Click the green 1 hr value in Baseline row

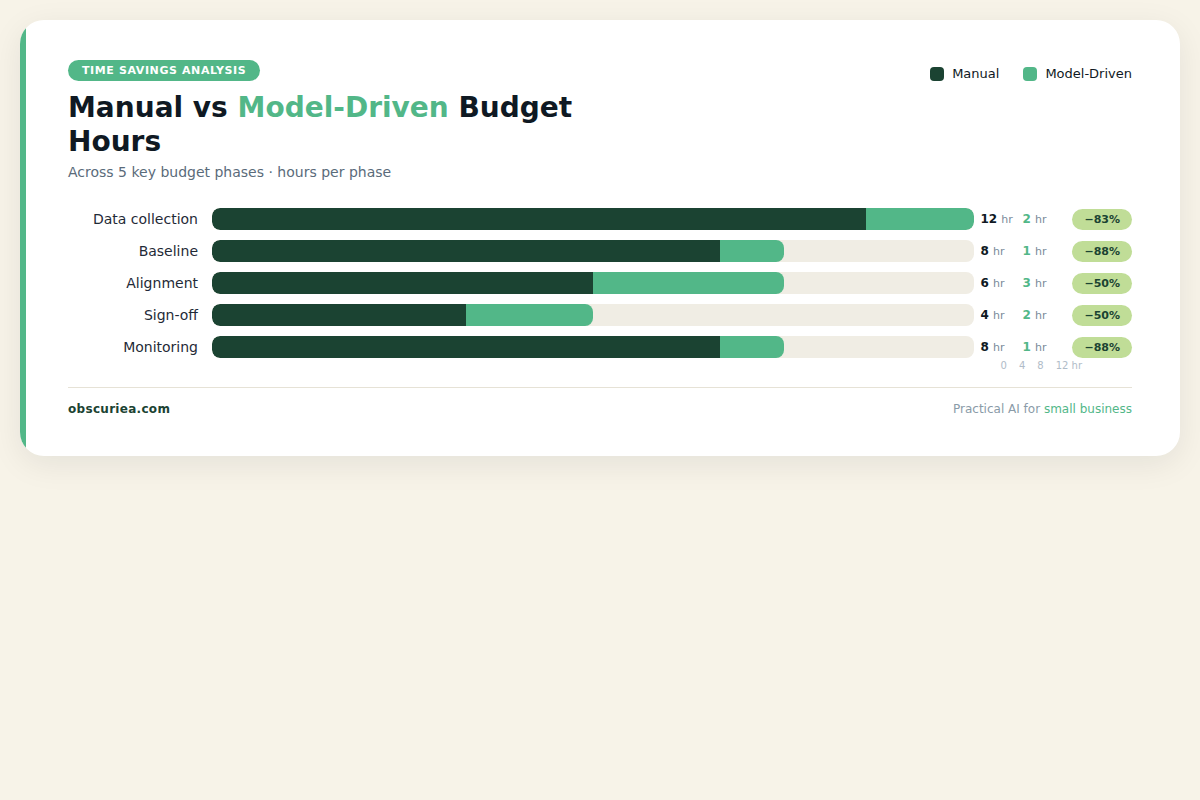tap(1034, 251)
